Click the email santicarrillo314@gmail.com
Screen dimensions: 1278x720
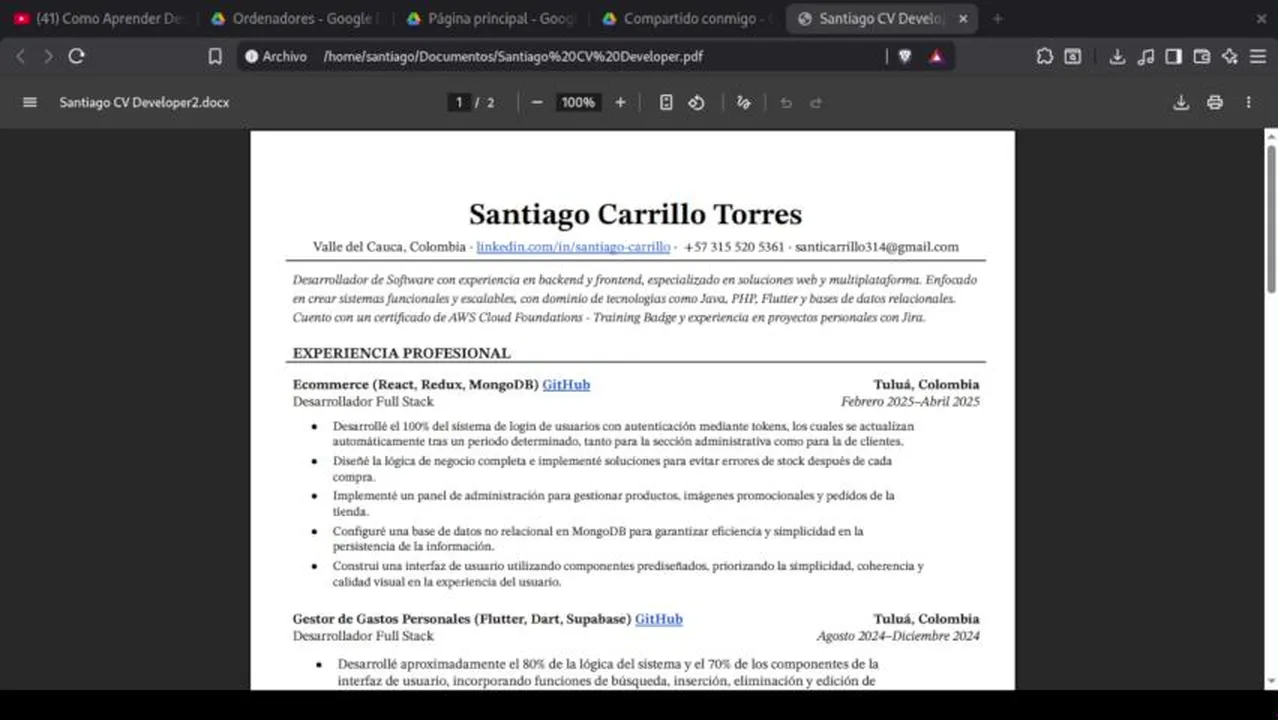tap(877, 247)
